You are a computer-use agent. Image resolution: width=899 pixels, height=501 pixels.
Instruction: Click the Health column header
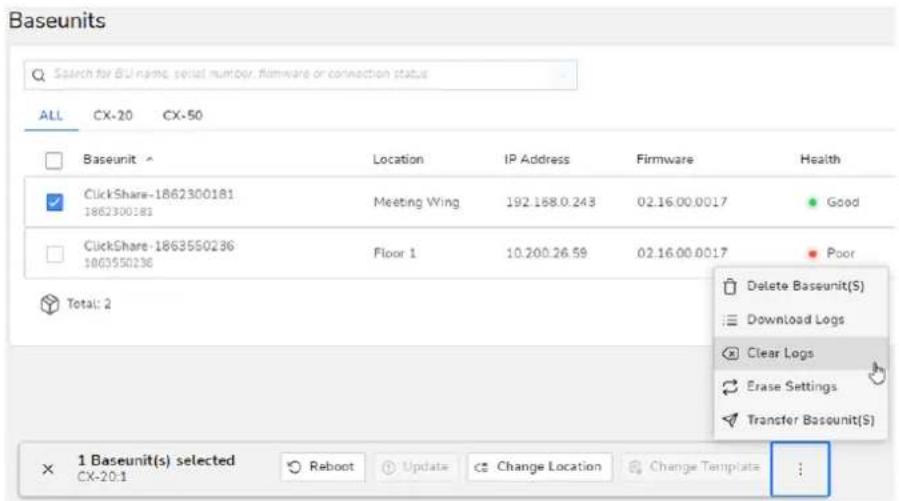[820, 159]
